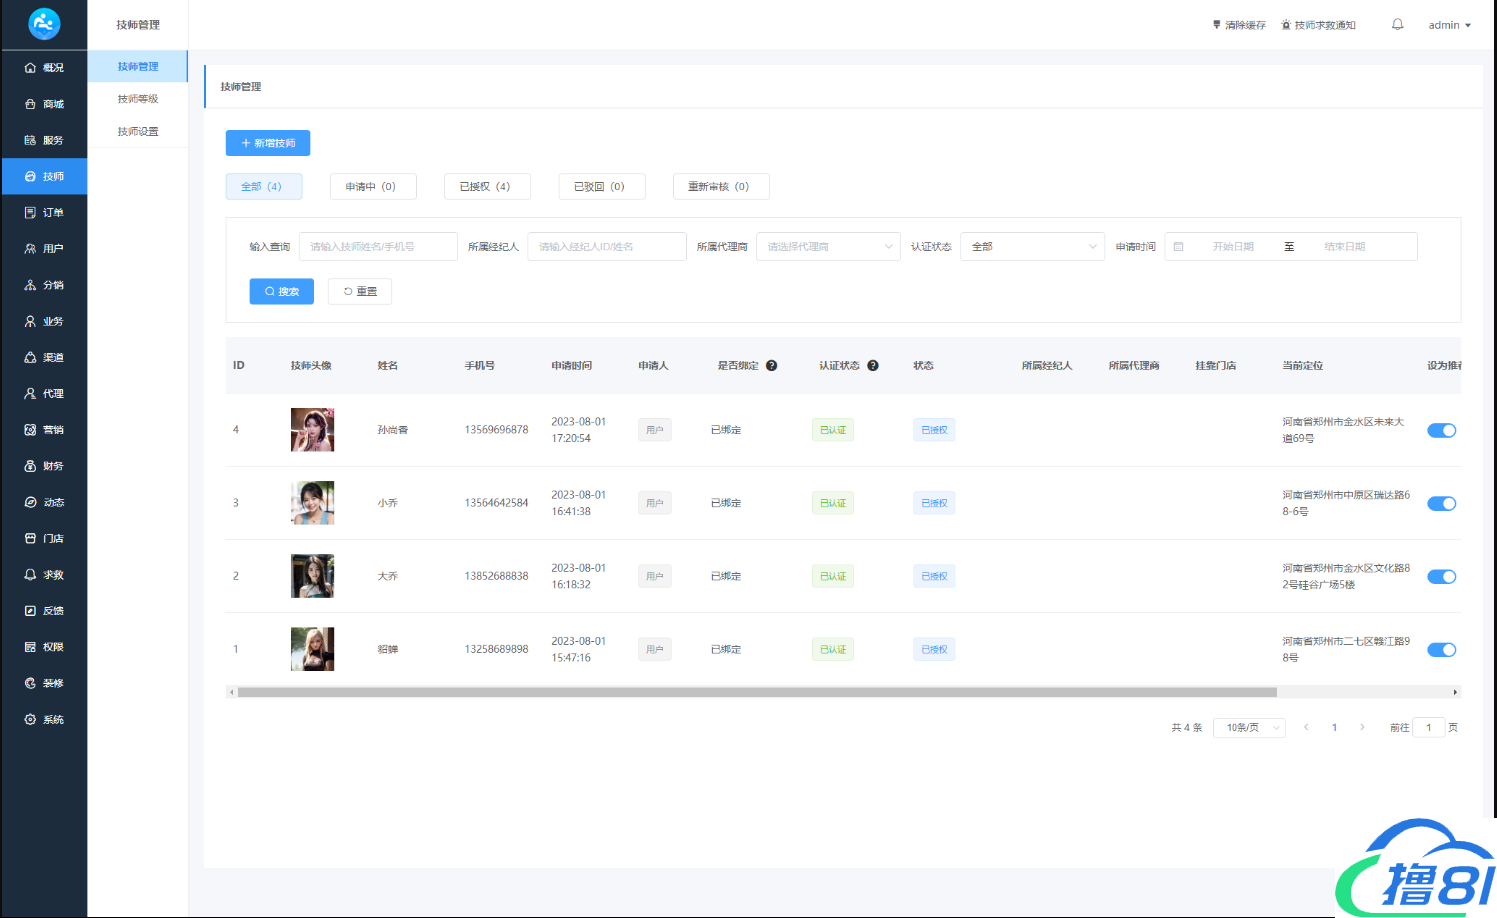Go to 系统 settings in sidebar
The image size is (1497, 918).
45,720
